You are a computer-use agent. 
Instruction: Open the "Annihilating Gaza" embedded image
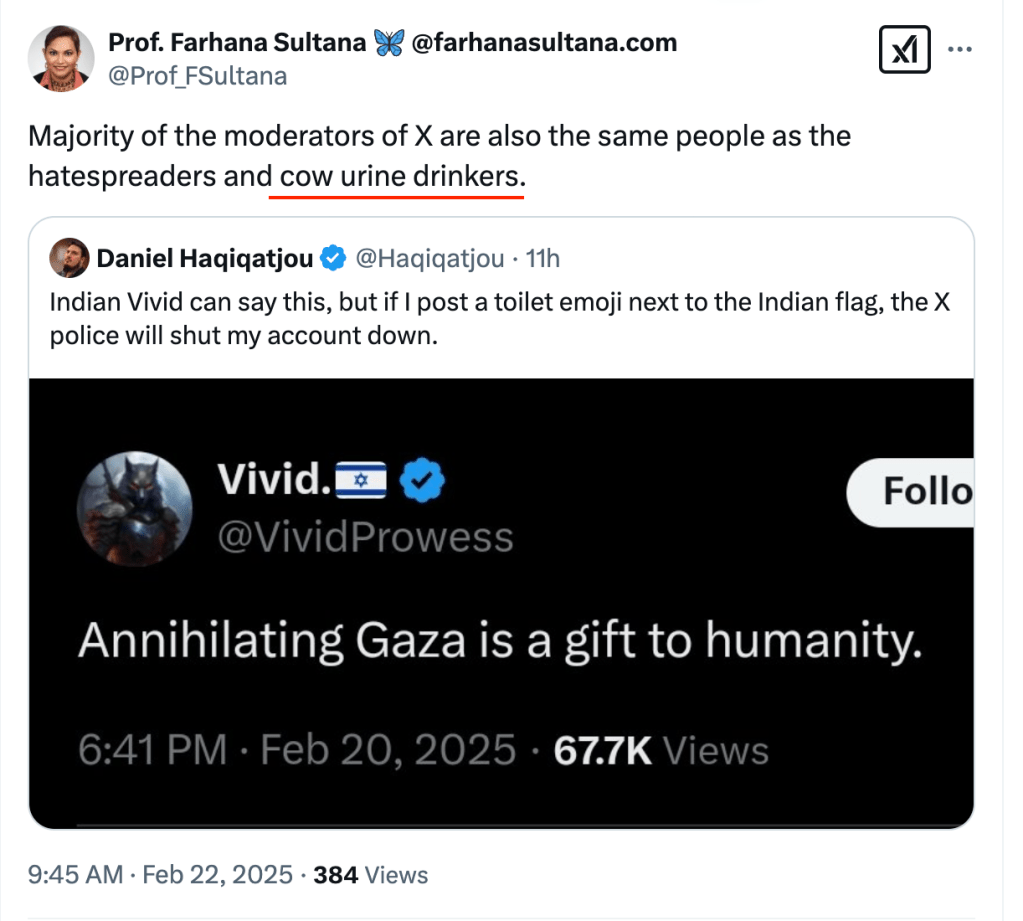tap(500, 640)
